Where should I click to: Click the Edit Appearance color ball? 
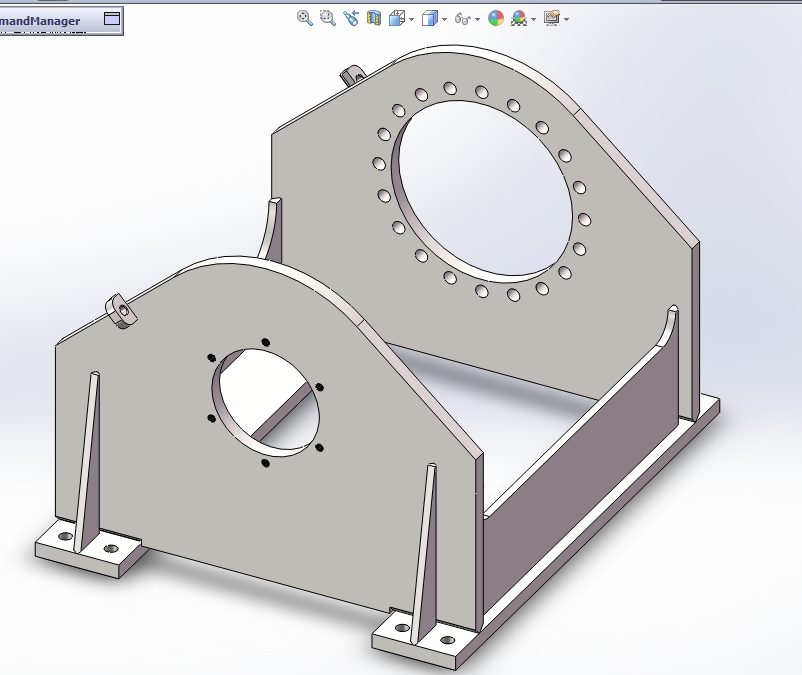pyautogui.click(x=496, y=19)
